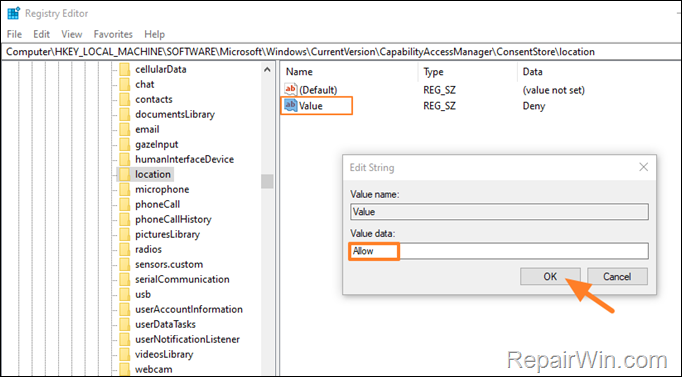682x377 pixels.
Task: Select the picturesLibrary folder icon
Action: point(125,234)
